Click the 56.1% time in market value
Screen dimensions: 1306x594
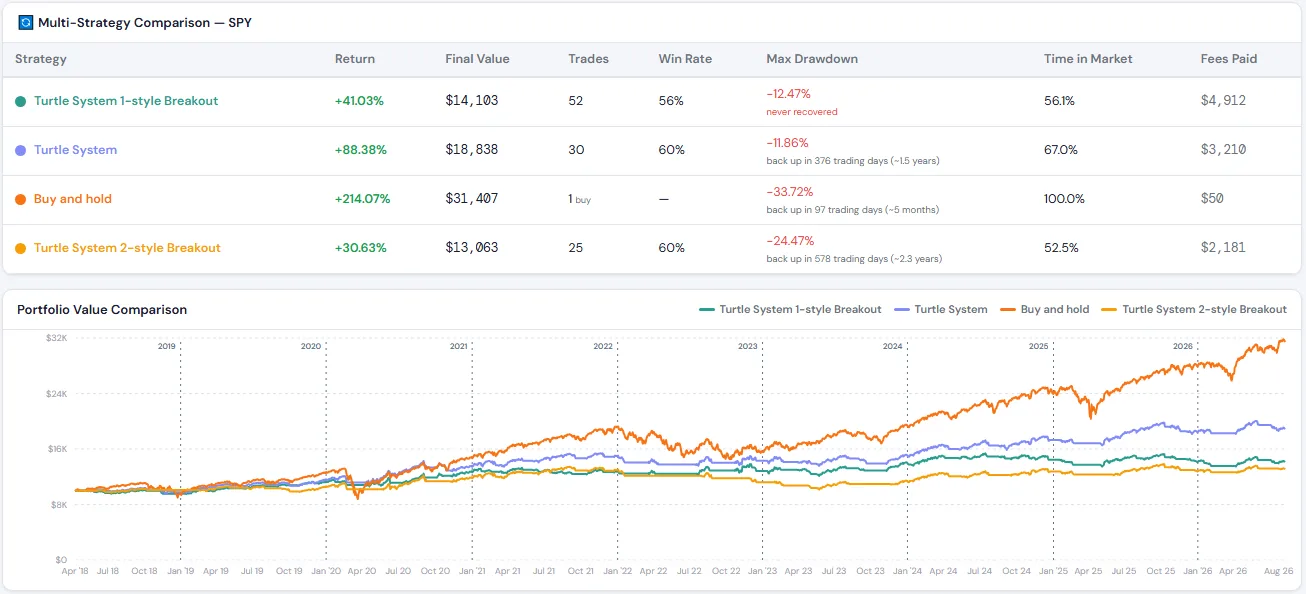1059,101
